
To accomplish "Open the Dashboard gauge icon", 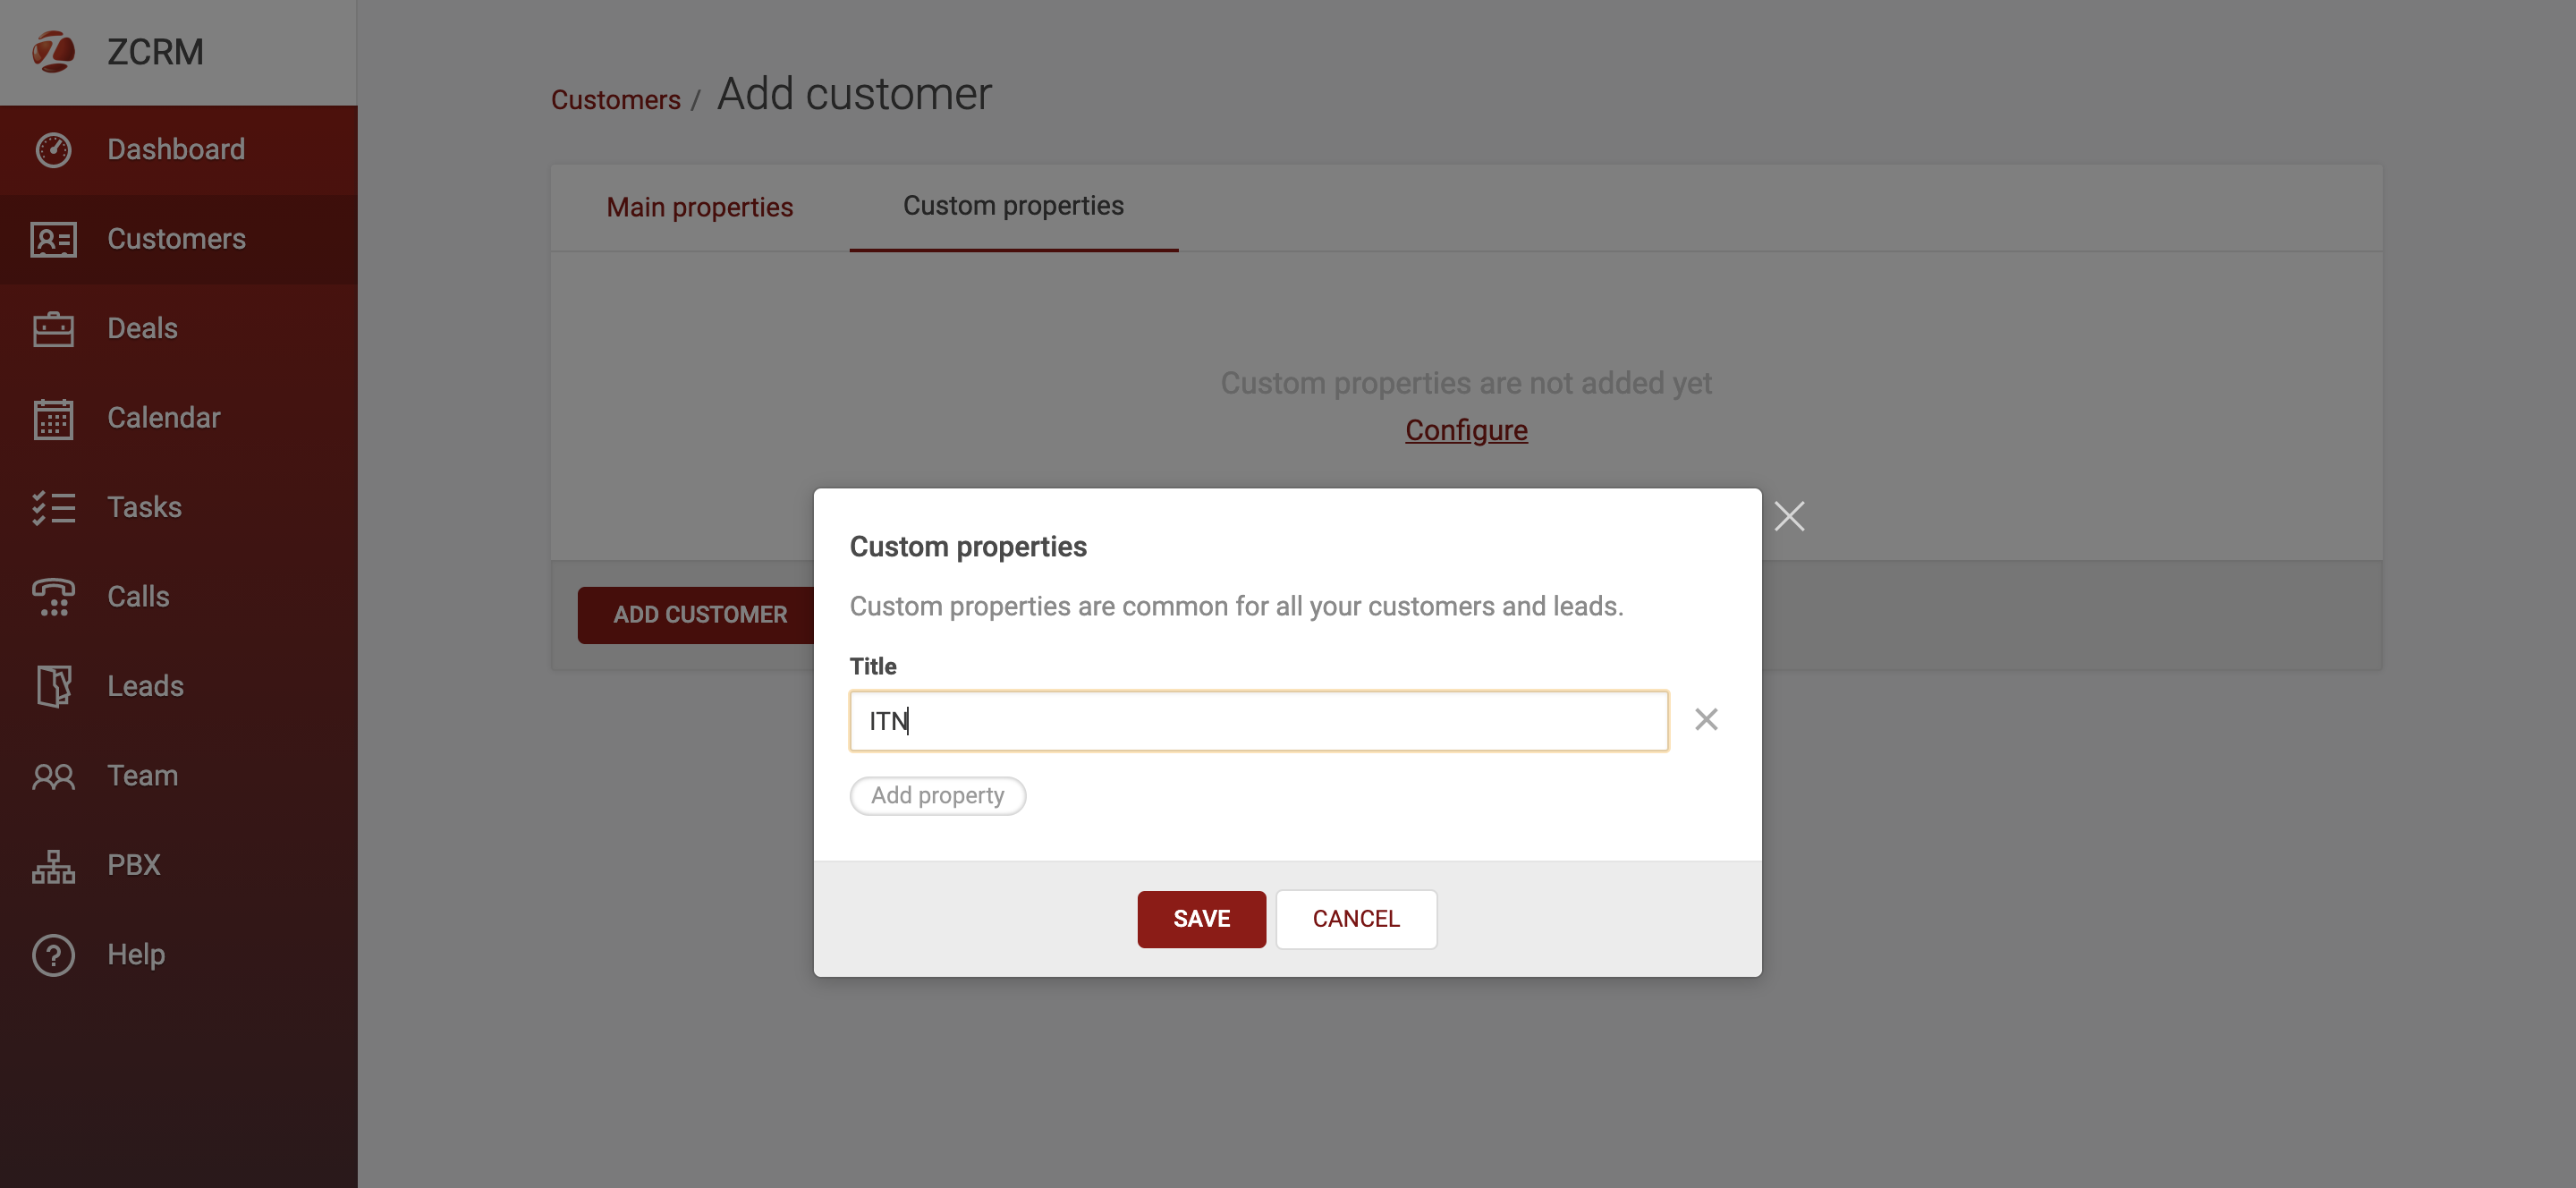I will coord(53,149).
